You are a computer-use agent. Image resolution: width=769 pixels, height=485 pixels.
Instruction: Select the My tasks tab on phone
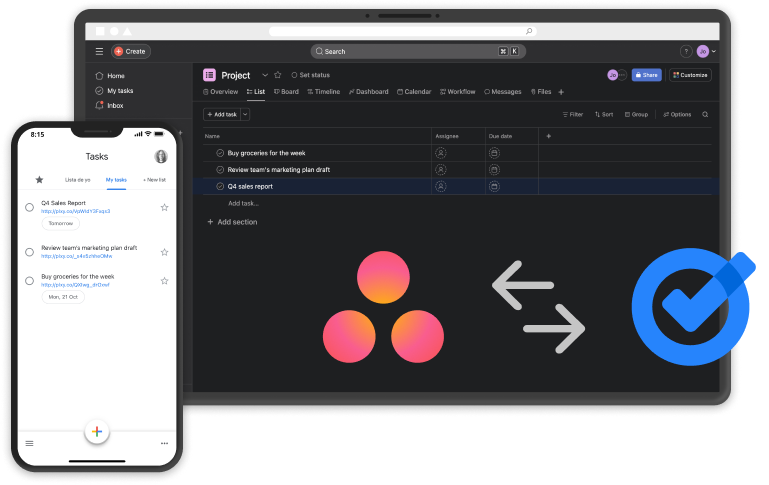click(x=116, y=180)
